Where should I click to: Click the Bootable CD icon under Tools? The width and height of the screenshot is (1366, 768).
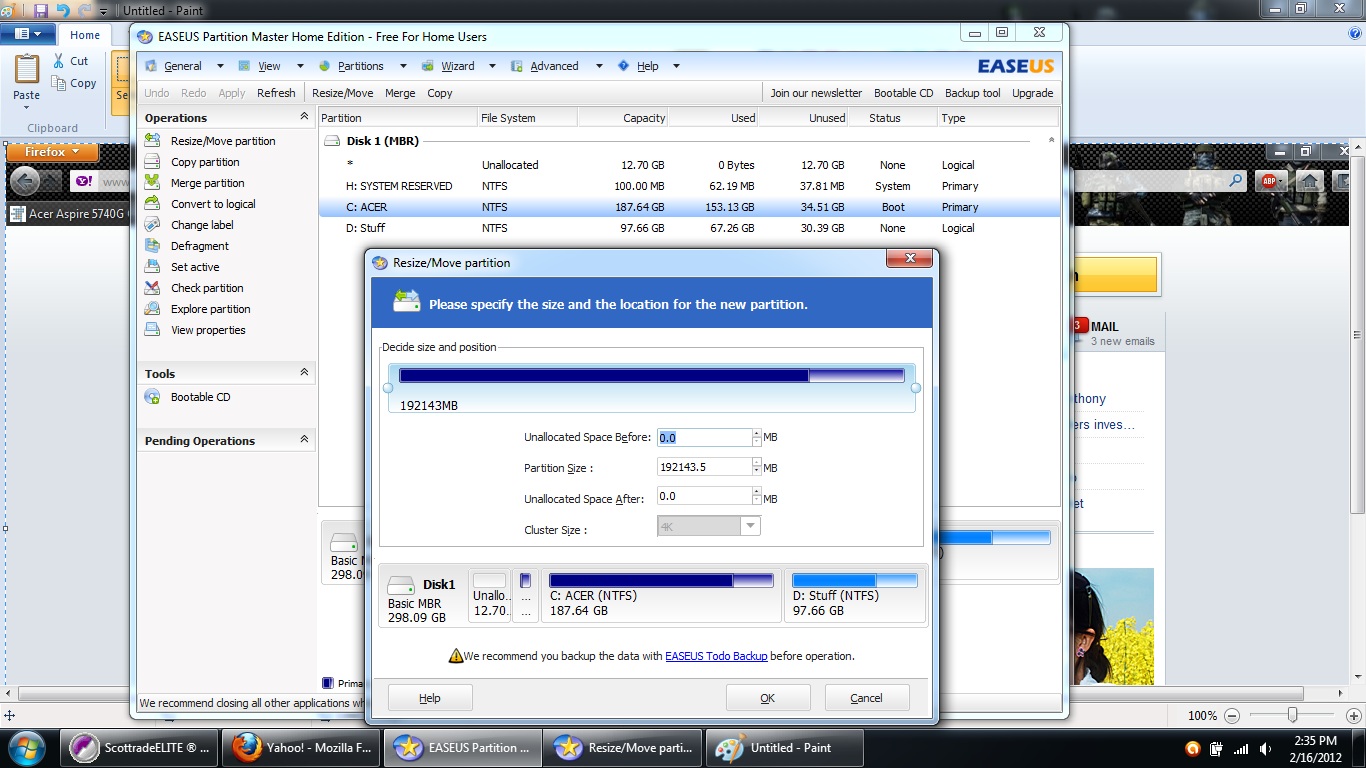(x=152, y=397)
